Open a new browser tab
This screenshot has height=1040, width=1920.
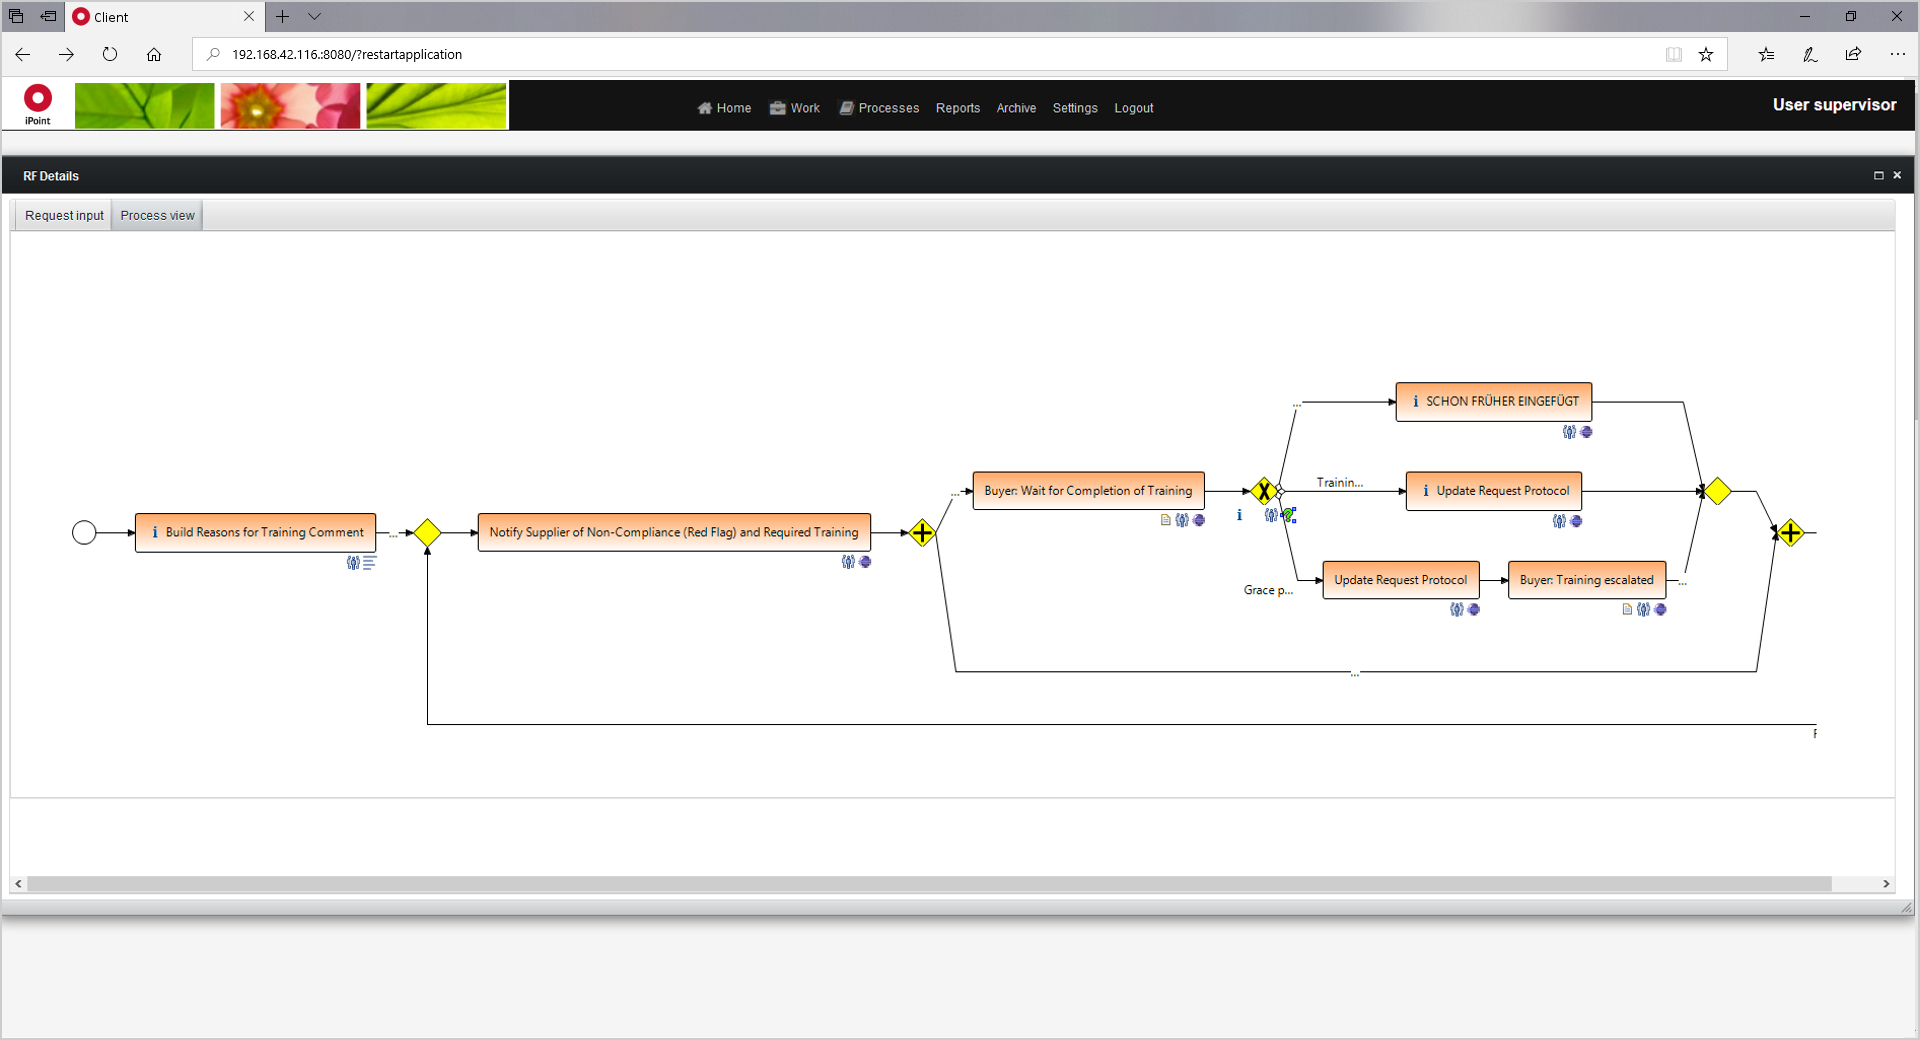(x=283, y=16)
